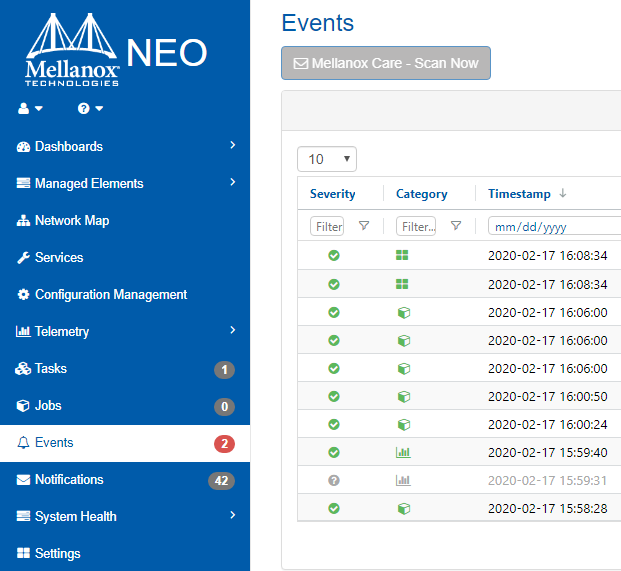Click the Tasks count badge
Image resolution: width=621 pixels, height=571 pixels.
pos(225,370)
